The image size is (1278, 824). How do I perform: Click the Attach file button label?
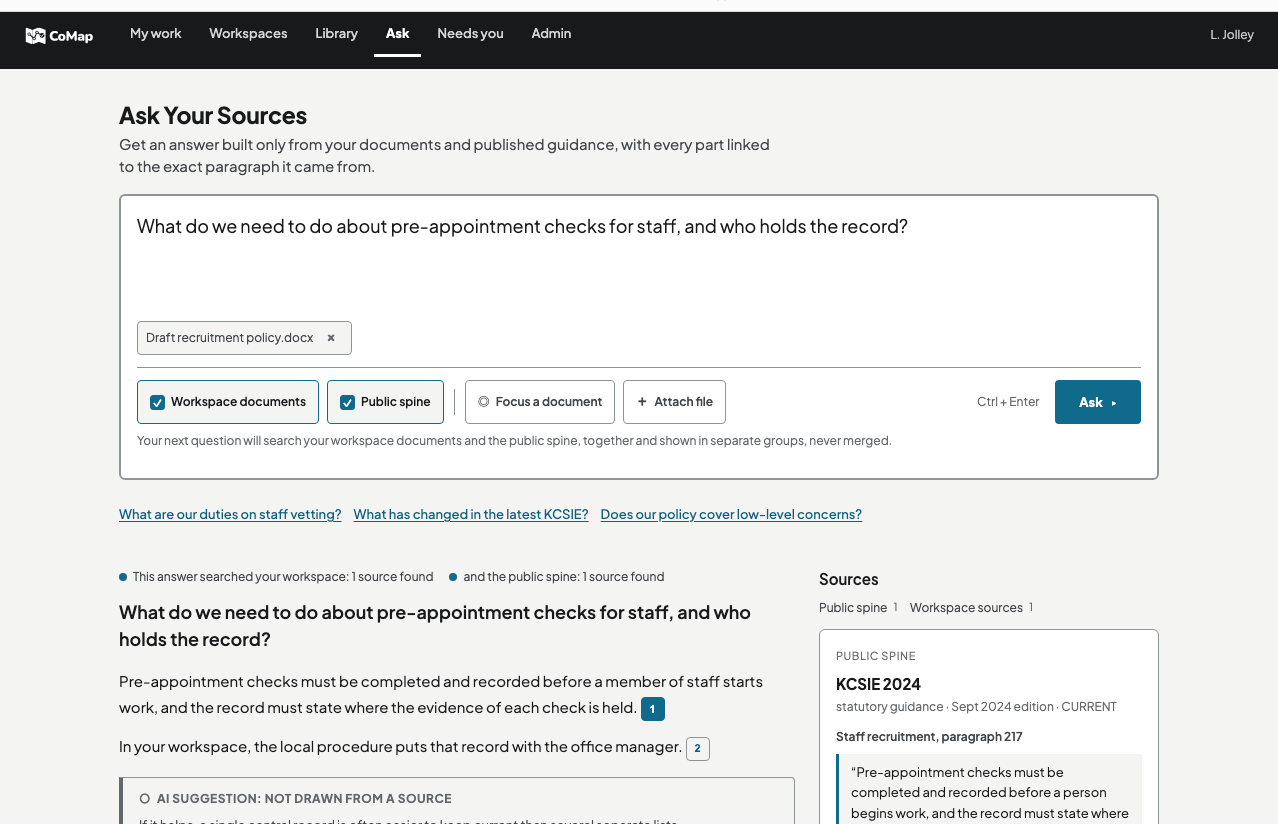(684, 402)
